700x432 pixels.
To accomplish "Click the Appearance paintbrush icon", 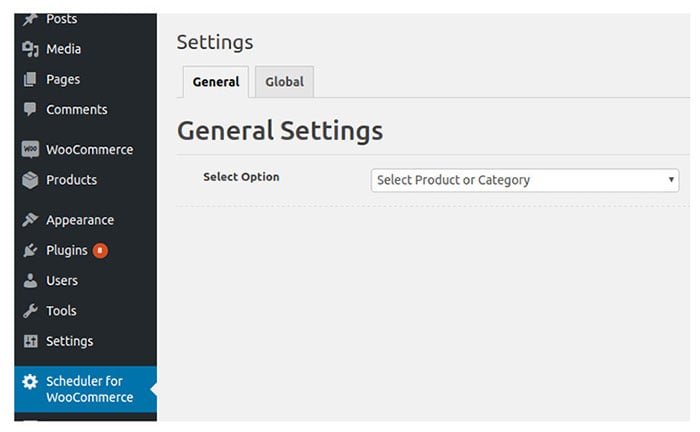I will coord(30,220).
